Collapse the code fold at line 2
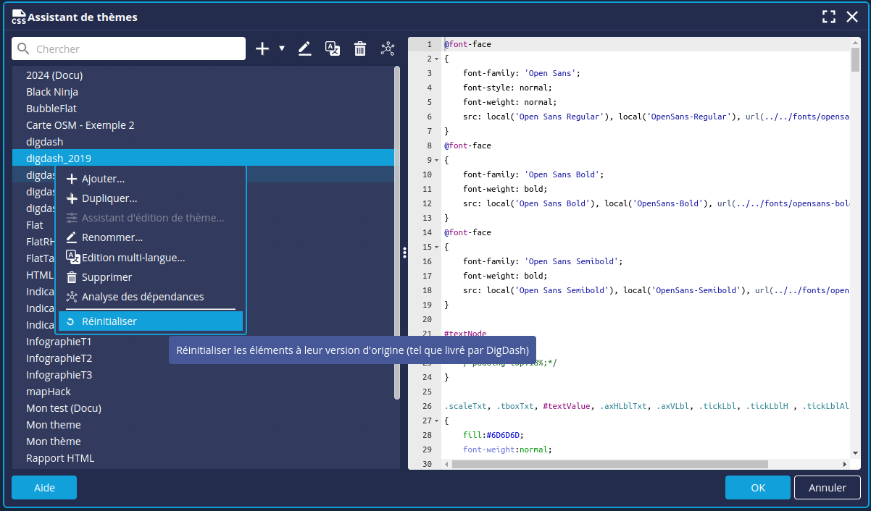This screenshot has height=511, width=871. click(437, 59)
